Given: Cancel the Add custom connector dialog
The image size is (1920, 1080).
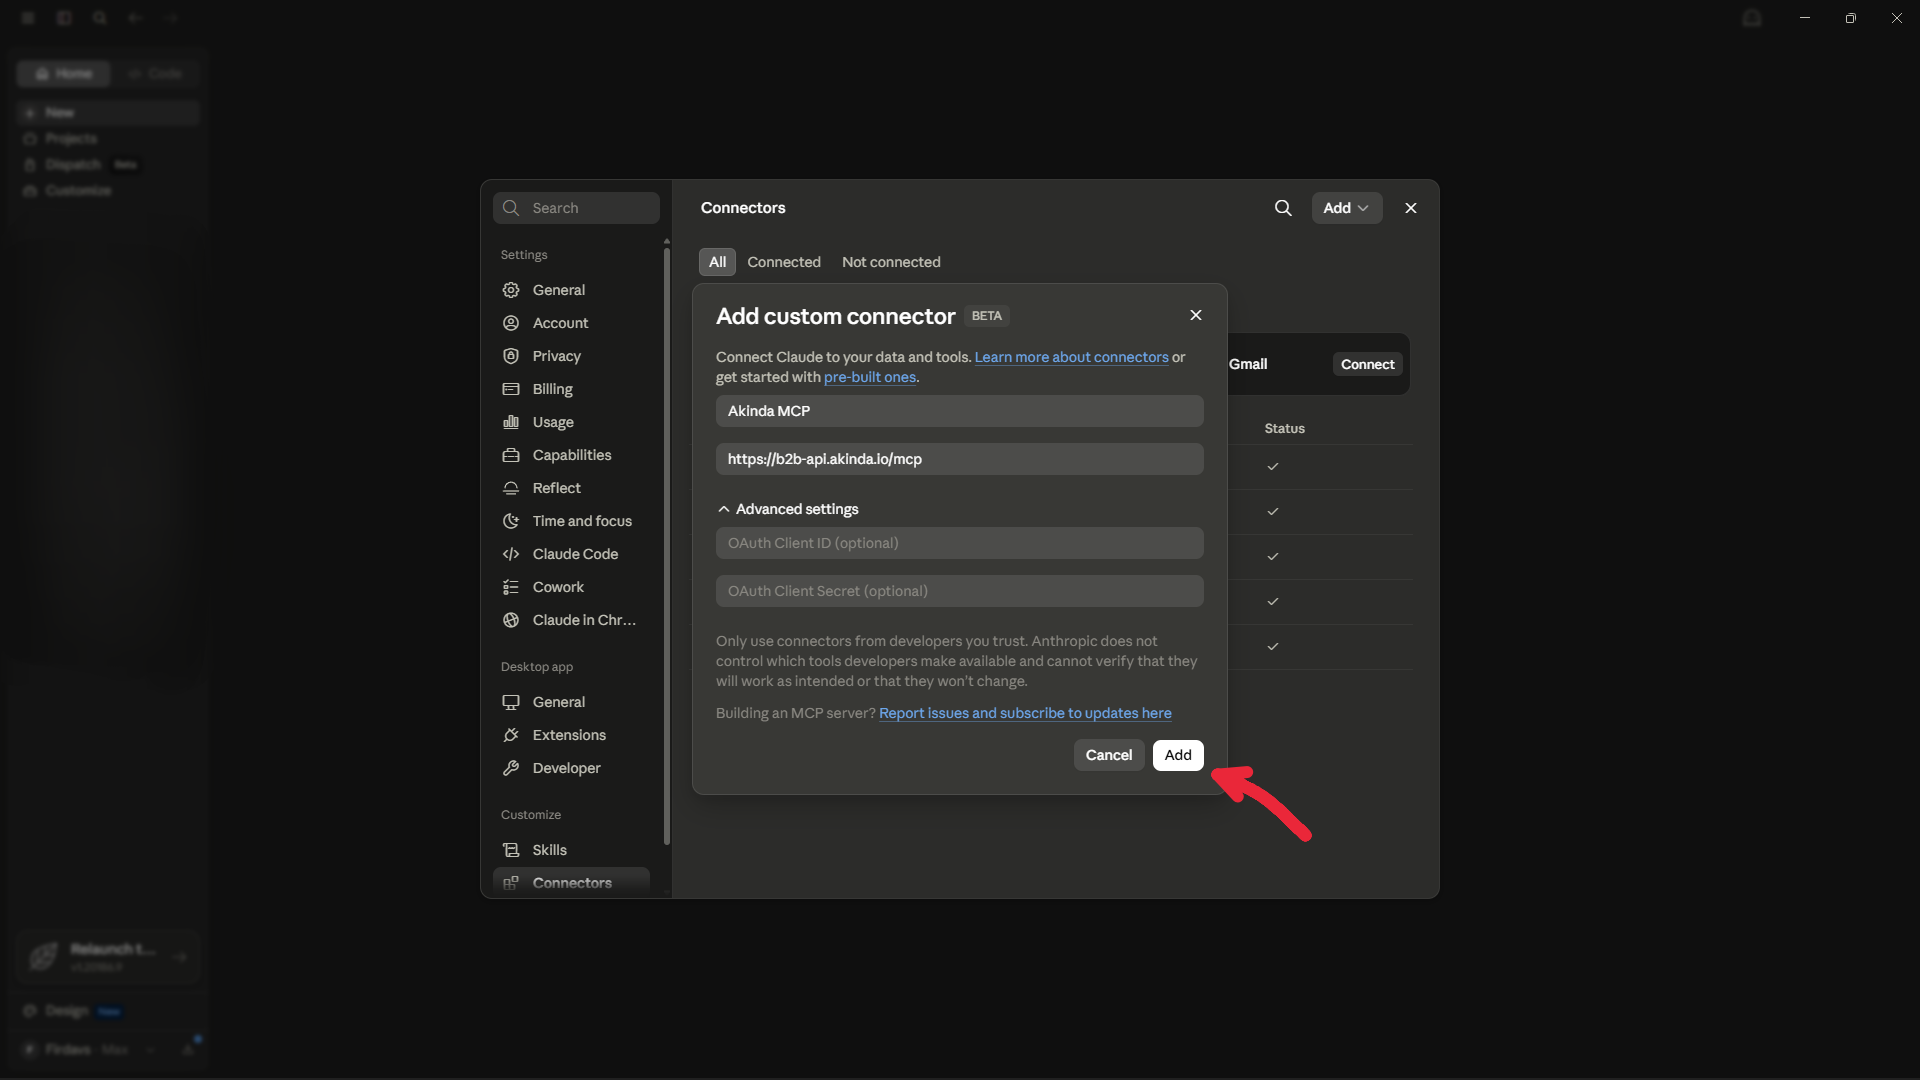Looking at the screenshot, I should pos(1108,755).
